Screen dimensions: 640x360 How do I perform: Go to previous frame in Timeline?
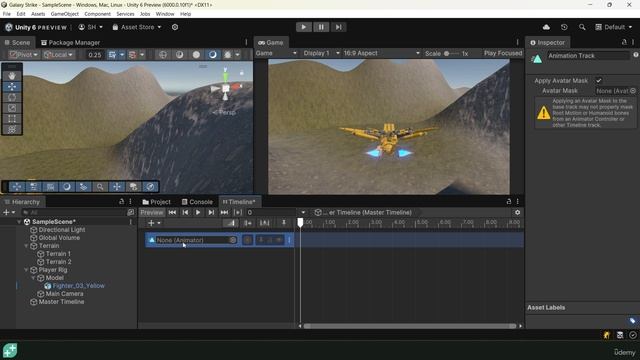coord(185,212)
